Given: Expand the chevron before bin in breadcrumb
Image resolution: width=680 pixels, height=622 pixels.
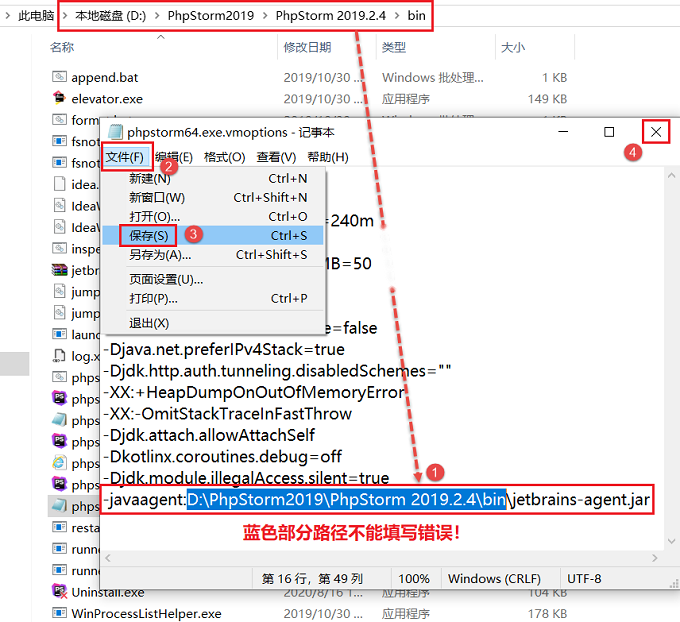Looking at the screenshot, I should [x=397, y=16].
